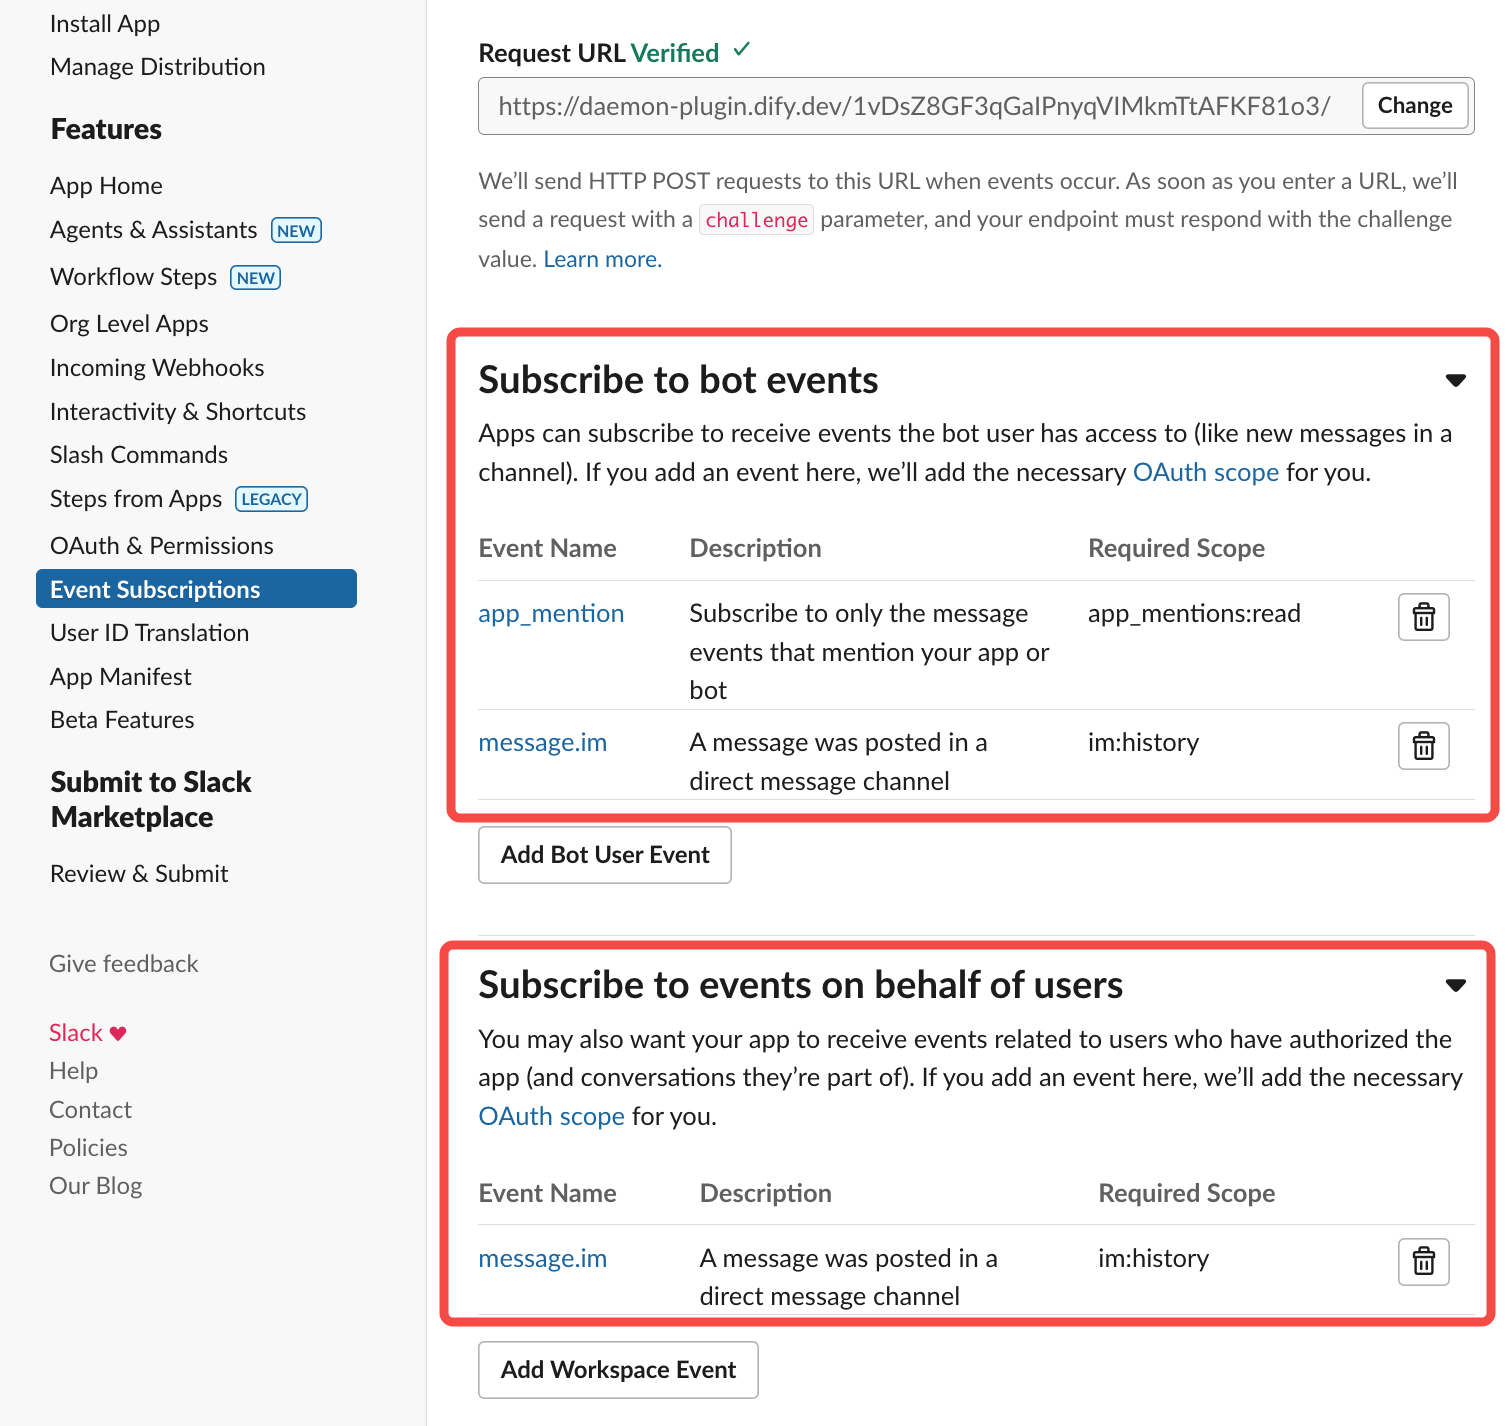Go to OAuth & Permissions page
Screen dimensions: 1508x1426
tap(162, 546)
